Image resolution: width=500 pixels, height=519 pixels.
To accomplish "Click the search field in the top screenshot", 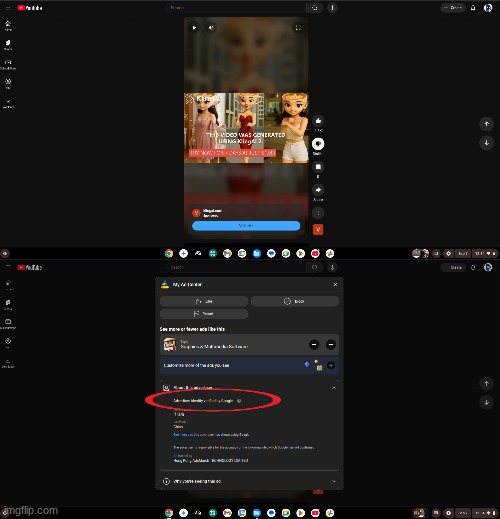I will click(x=236, y=8).
